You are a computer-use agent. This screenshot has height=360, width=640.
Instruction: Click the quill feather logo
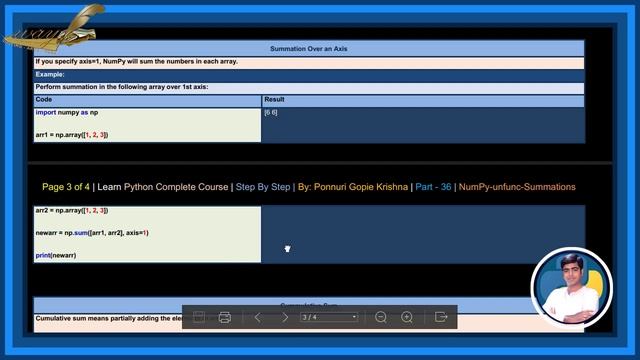(x=55, y=29)
